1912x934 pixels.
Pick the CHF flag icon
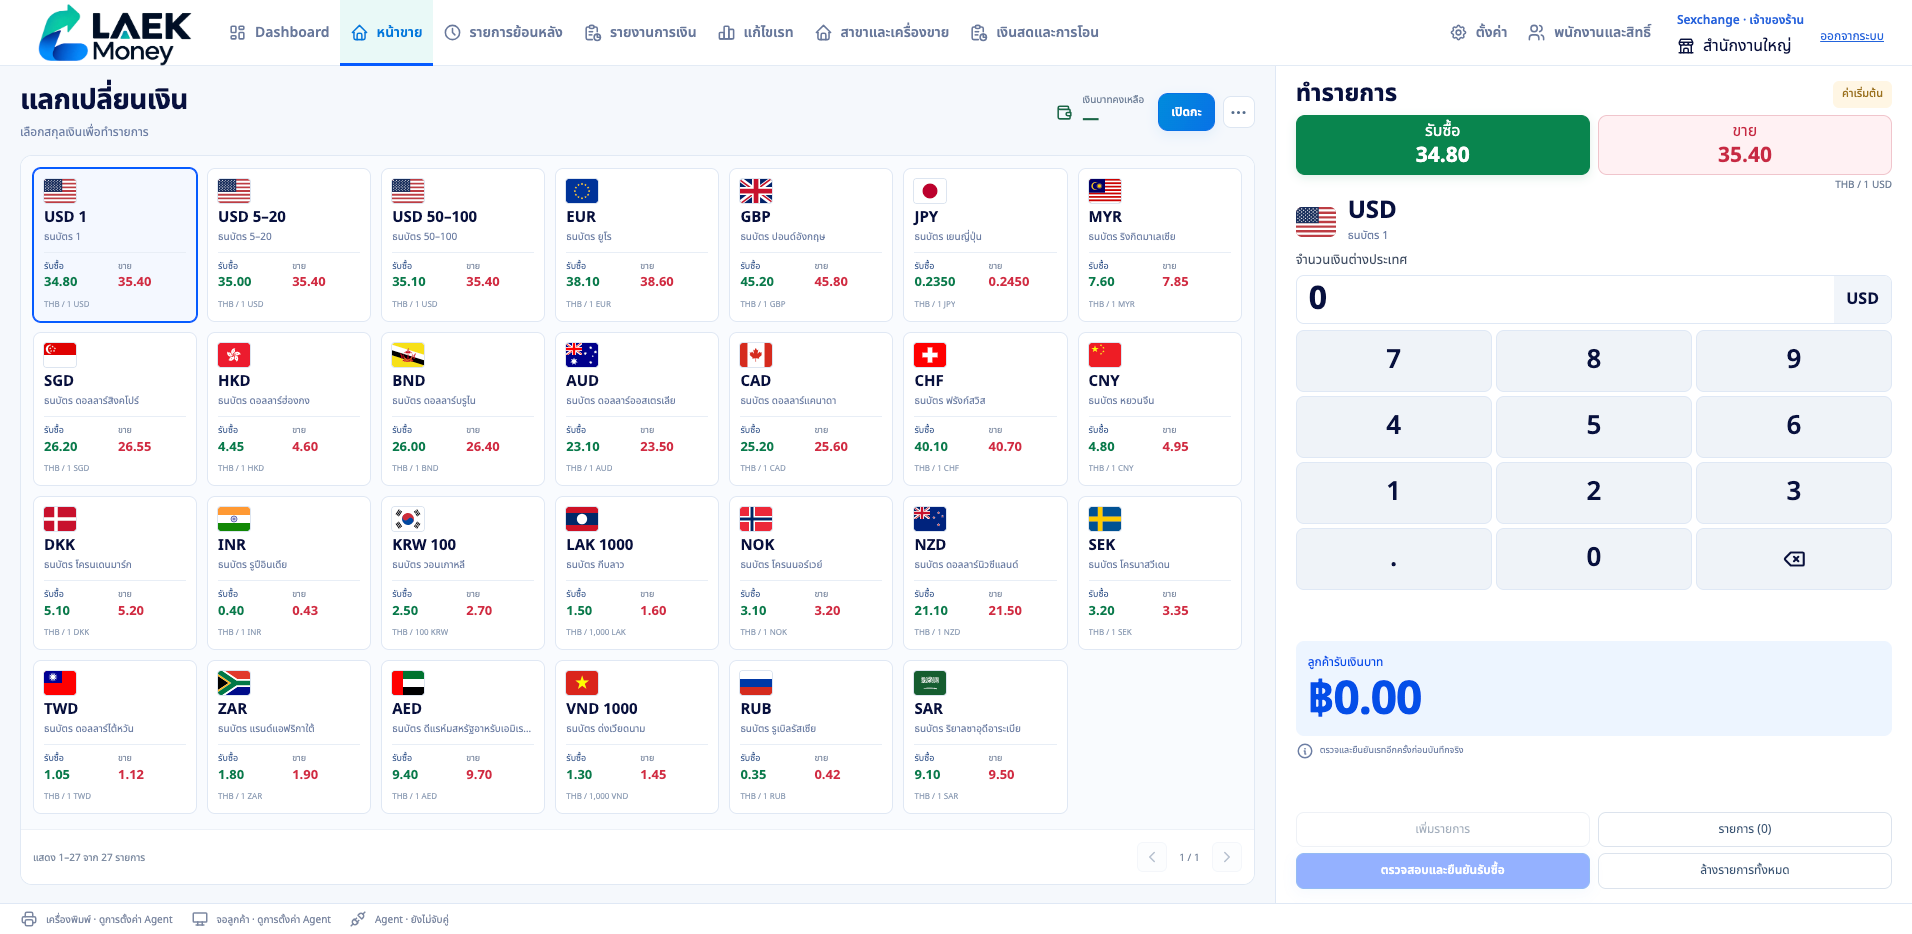coord(930,355)
